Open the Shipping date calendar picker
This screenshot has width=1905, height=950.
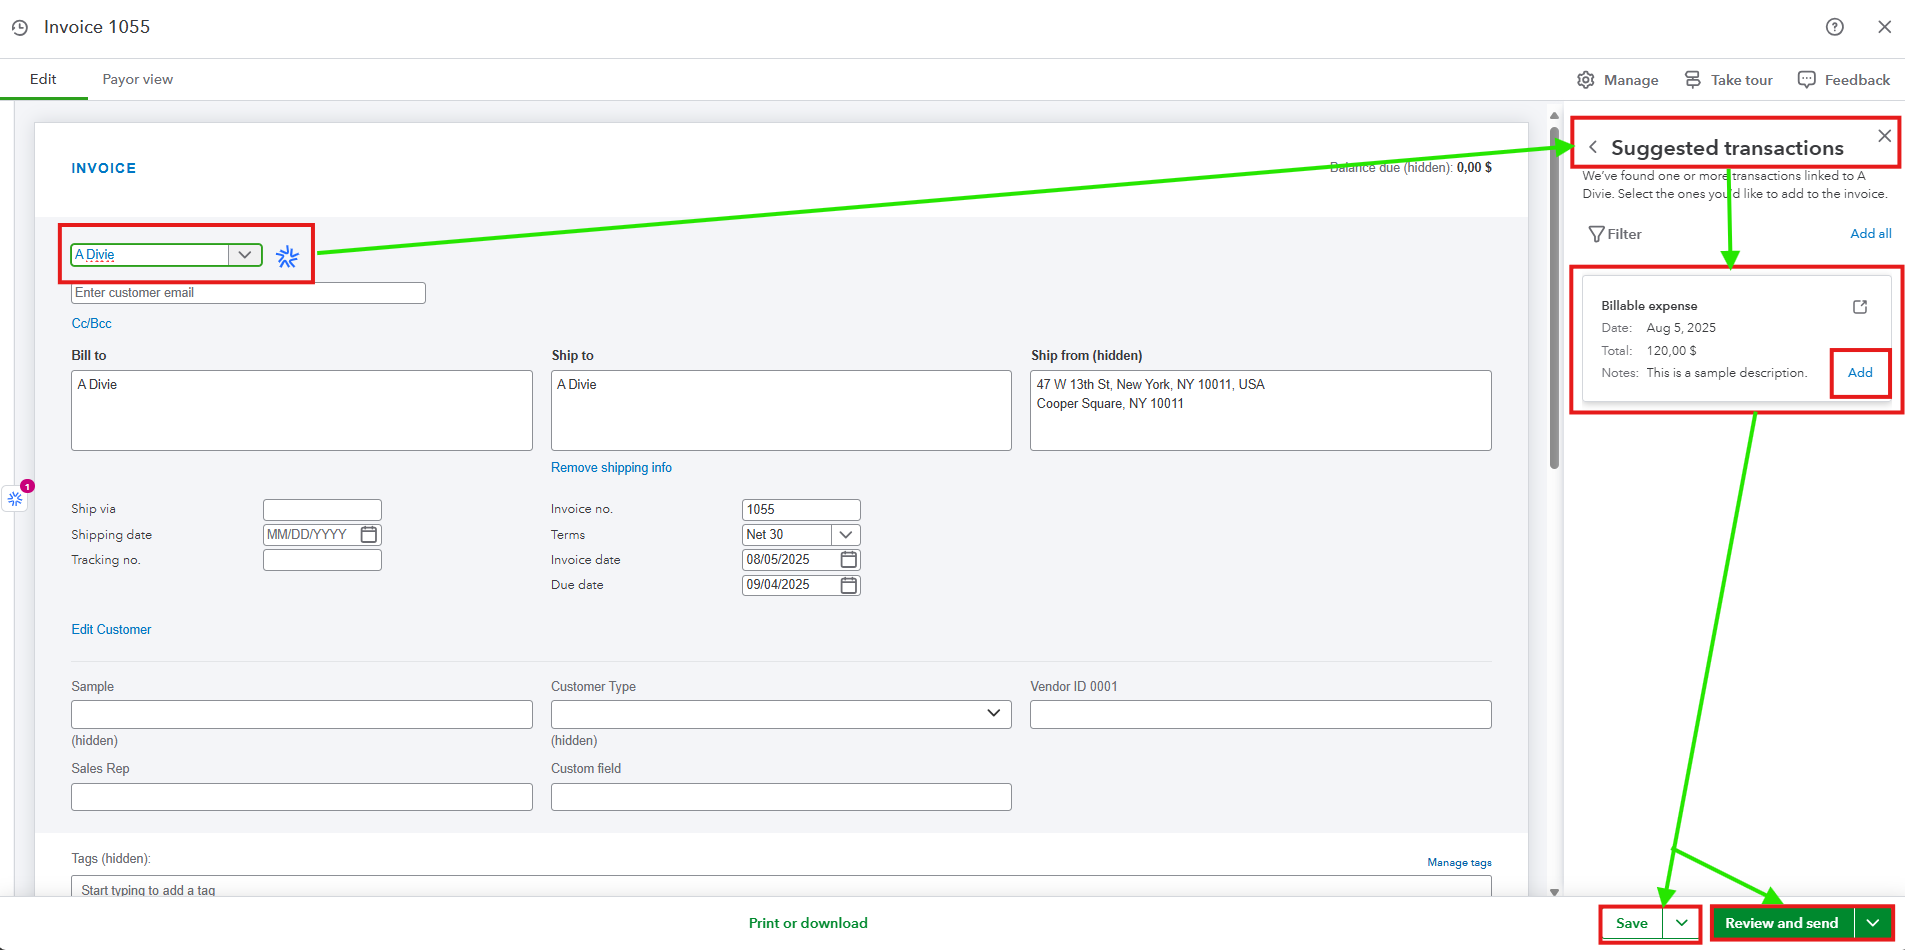coord(369,535)
